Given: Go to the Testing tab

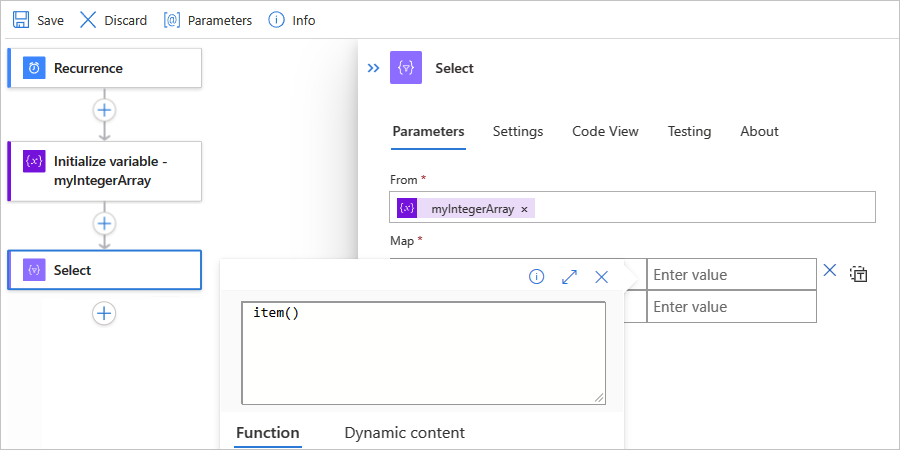Looking at the screenshot, I should point(689,131).
